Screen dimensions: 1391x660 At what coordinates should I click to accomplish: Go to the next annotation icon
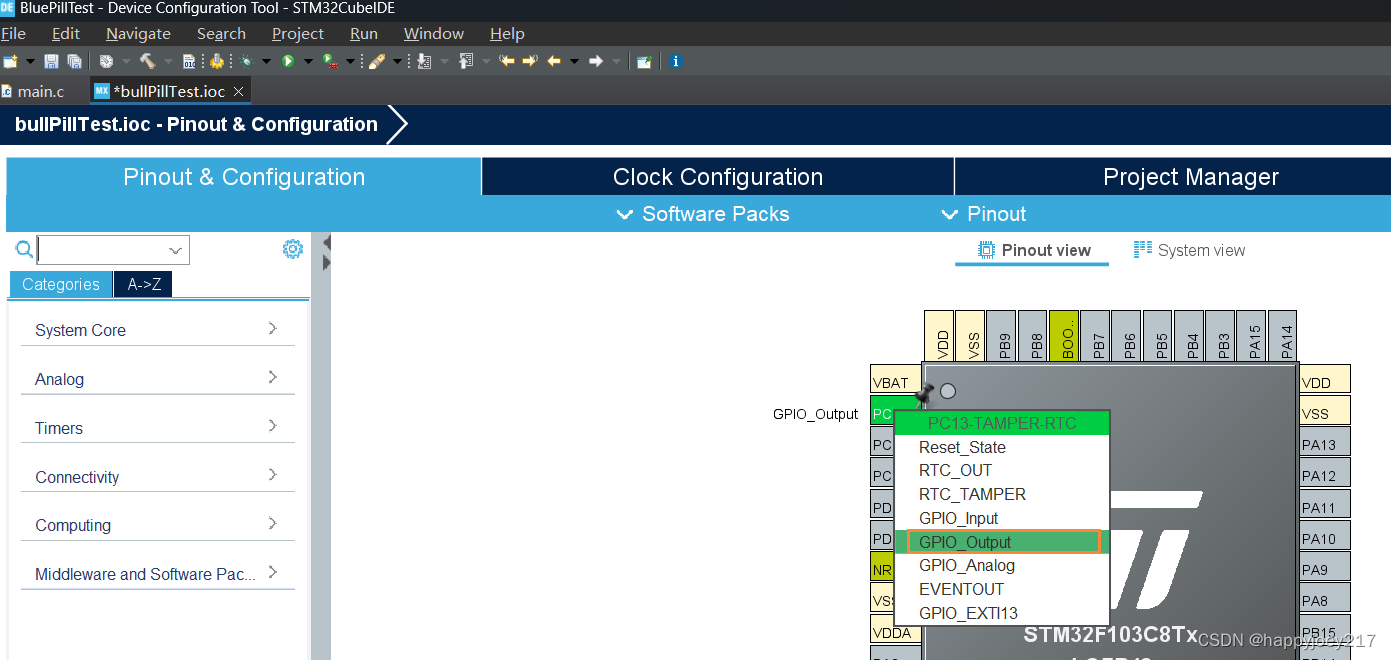click(424, 61)
